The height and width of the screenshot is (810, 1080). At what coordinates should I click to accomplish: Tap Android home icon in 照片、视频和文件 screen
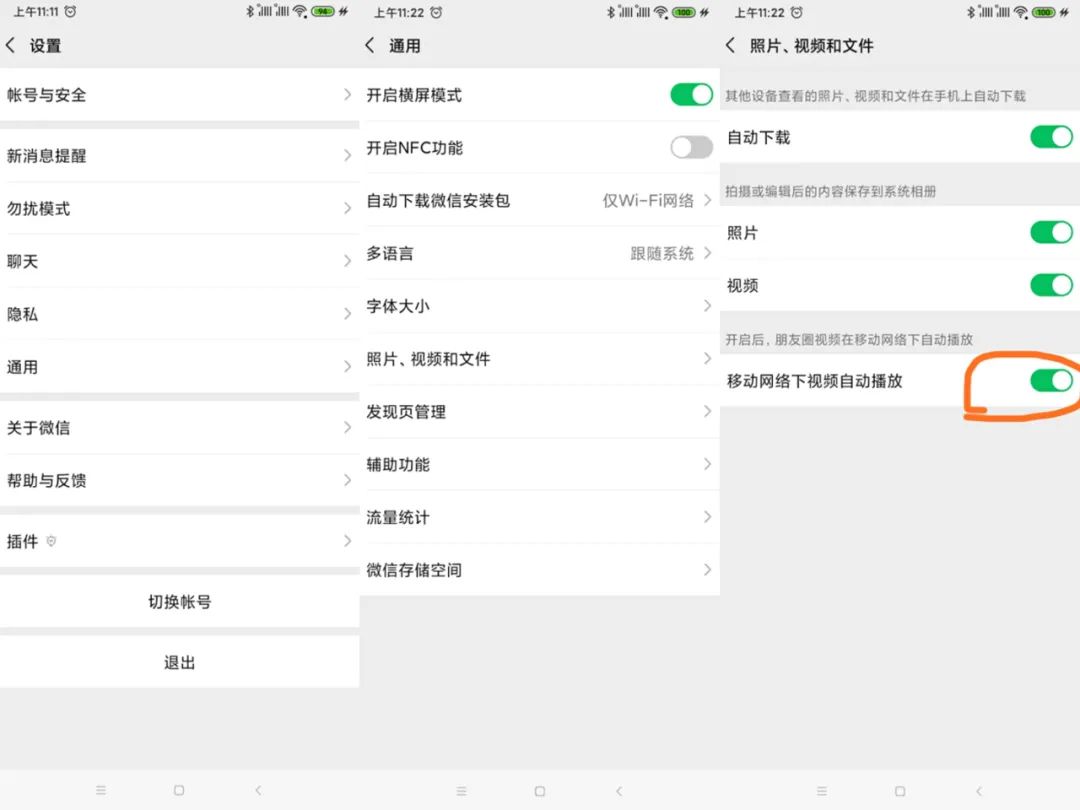[x=900, y=791]
